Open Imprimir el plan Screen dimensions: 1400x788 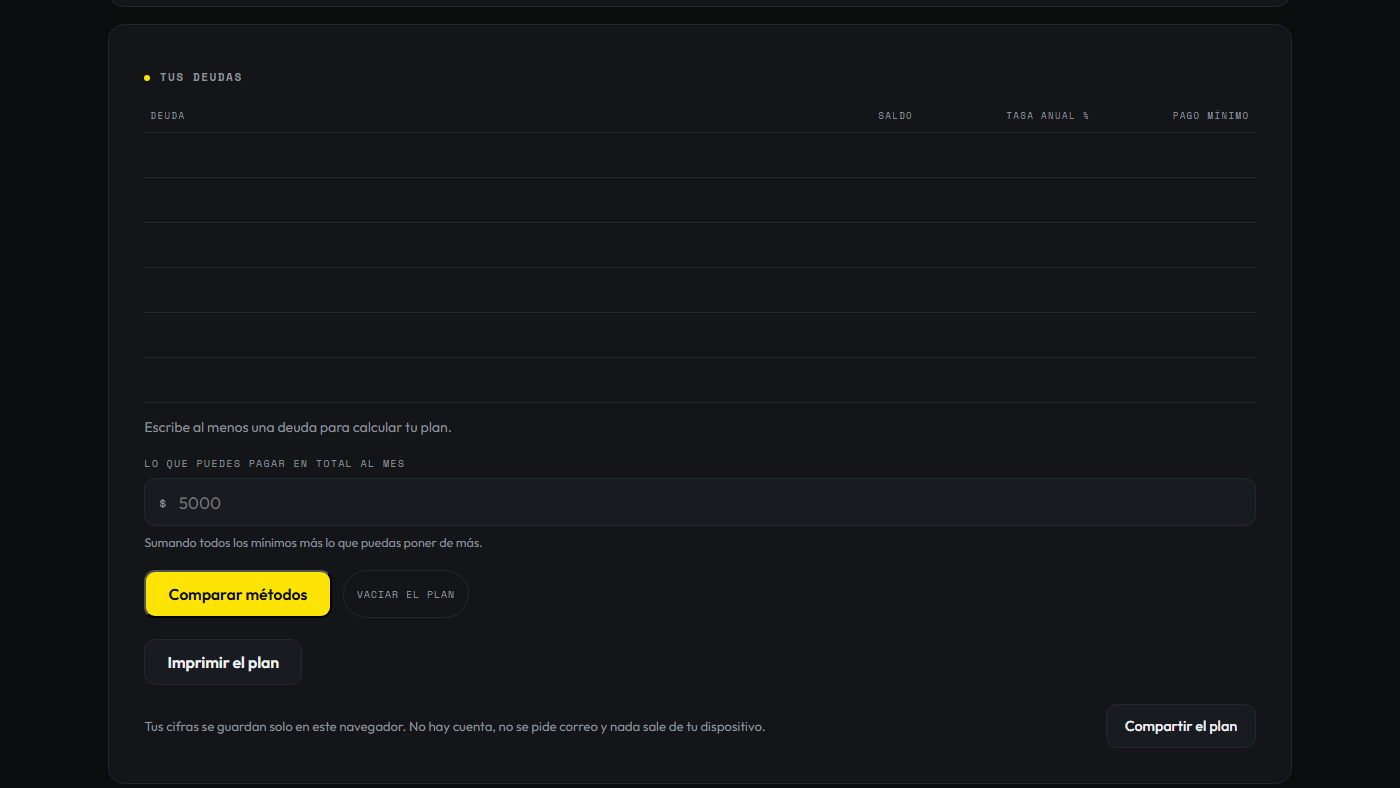coord(223,662)
